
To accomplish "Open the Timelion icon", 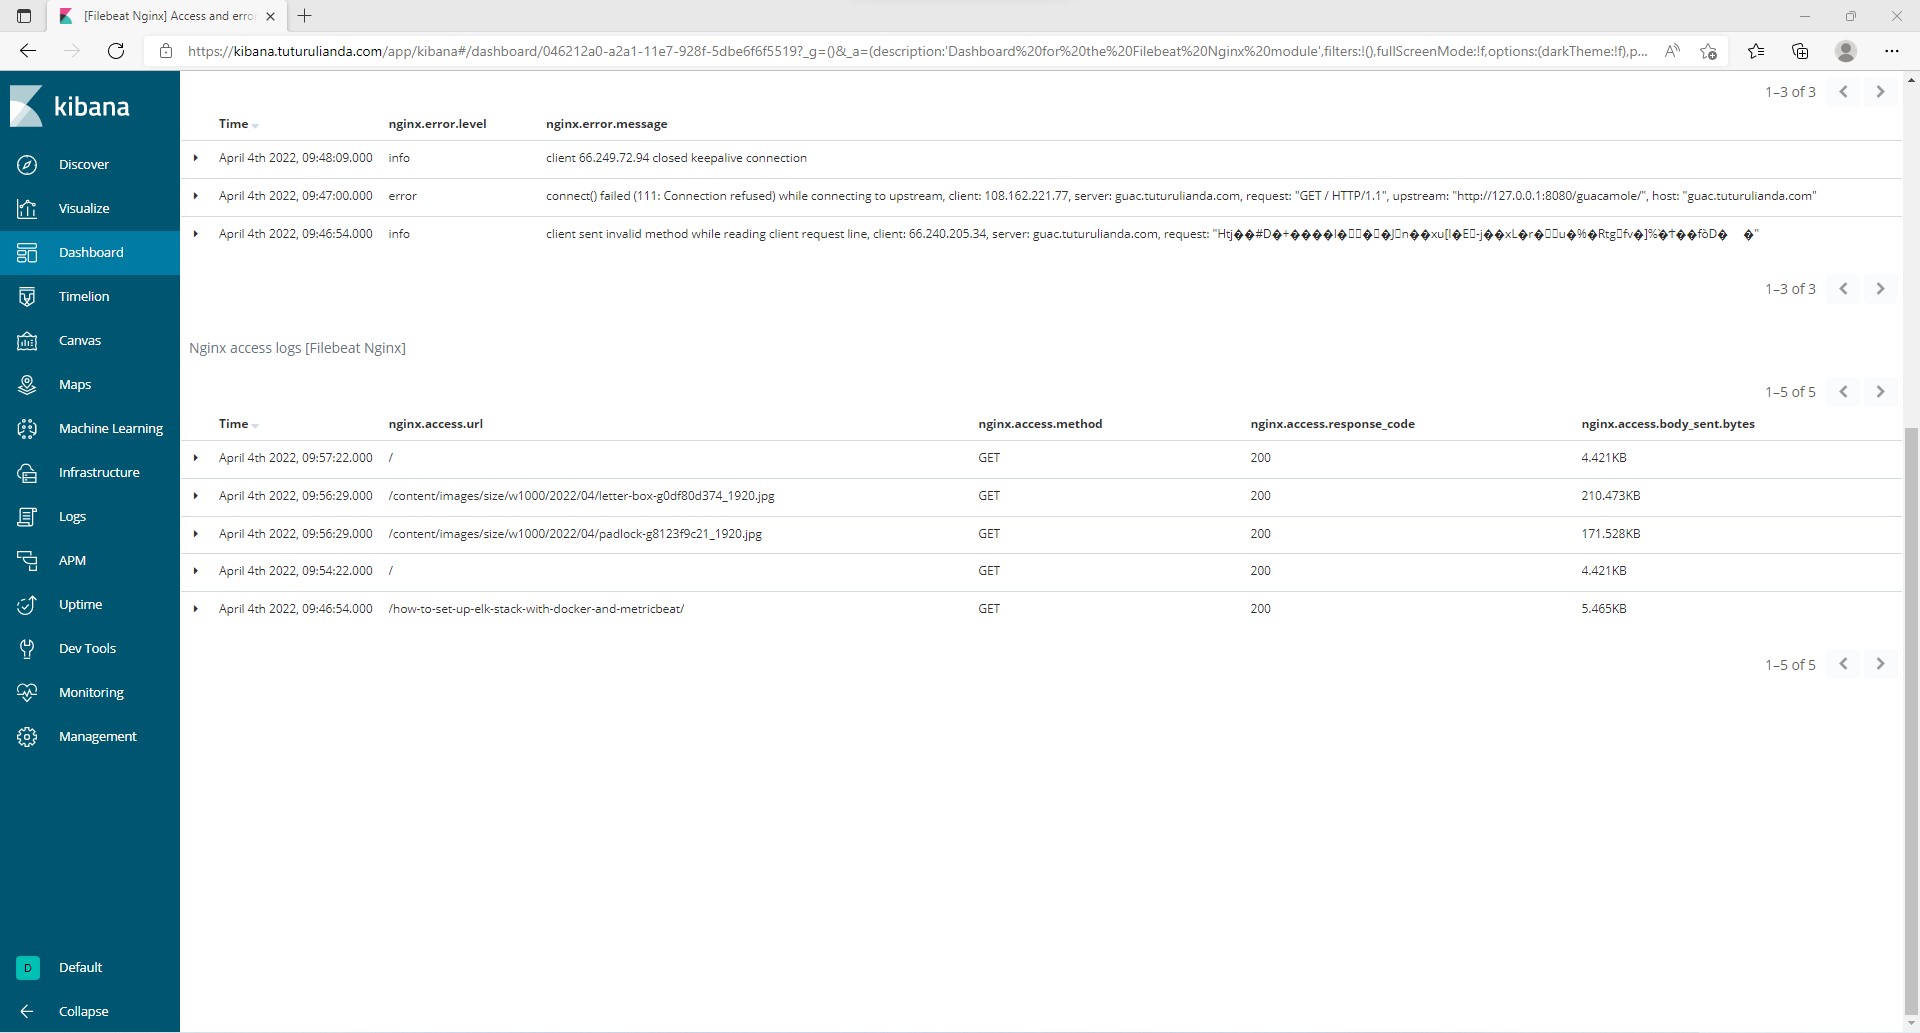I will [27, 296].
